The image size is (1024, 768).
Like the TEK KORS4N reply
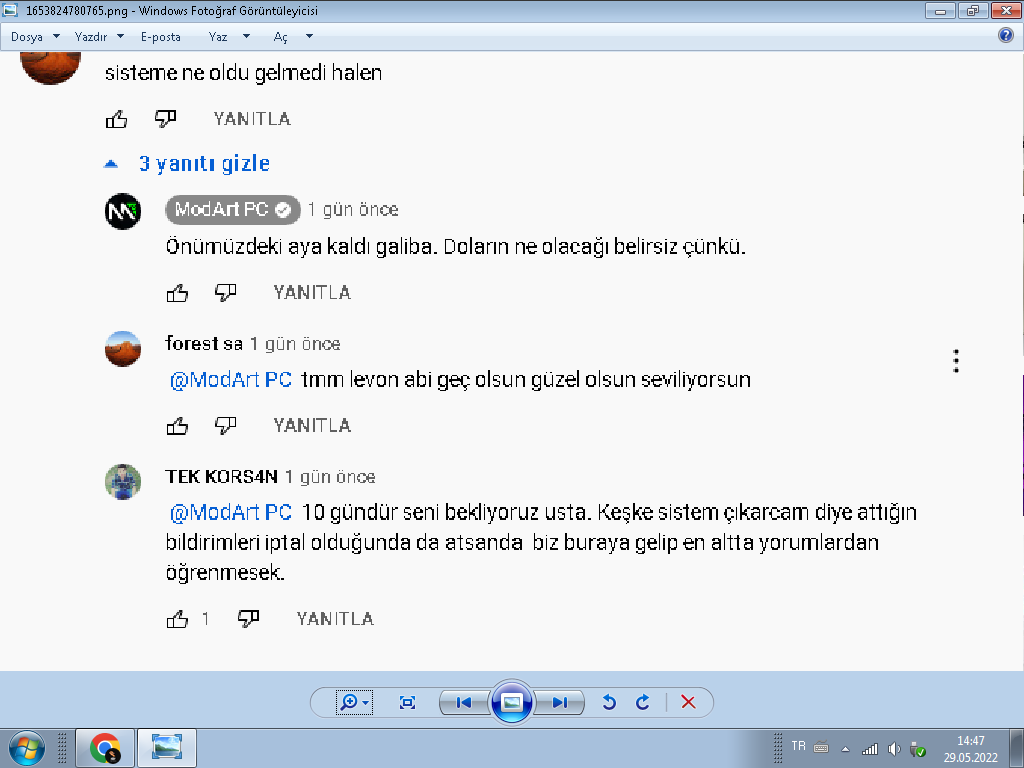177,618
